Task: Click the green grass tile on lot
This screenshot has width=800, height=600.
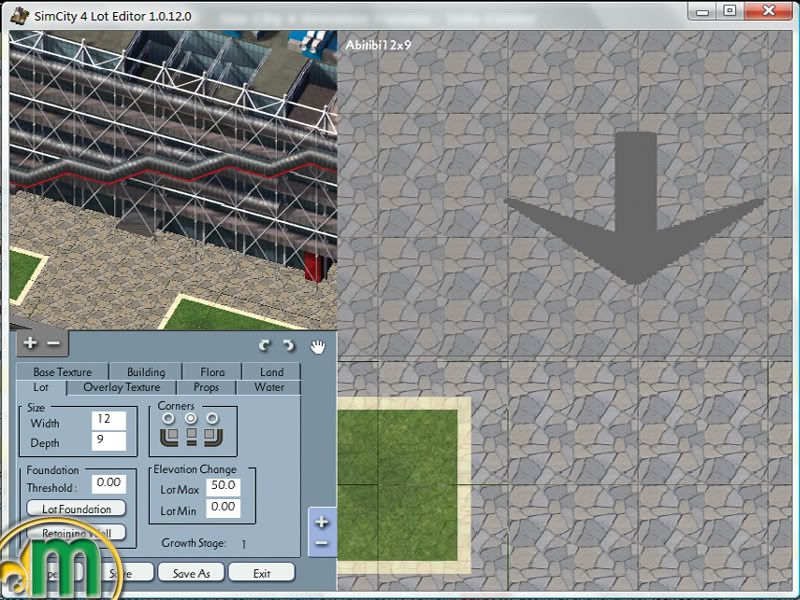Action: [x=397, y=485]
